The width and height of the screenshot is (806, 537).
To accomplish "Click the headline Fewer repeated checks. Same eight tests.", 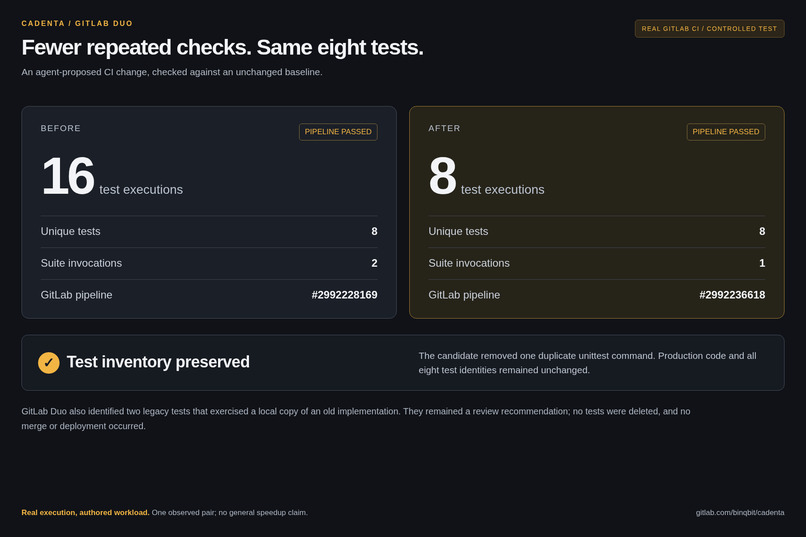I will click(222, 47).
